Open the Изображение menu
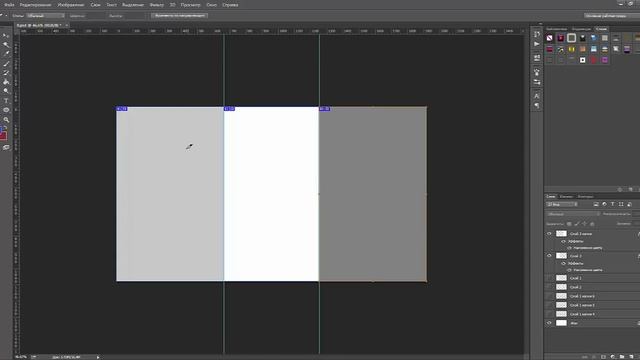Viewport: 640px width, 360px height. [x=71, y=5]
